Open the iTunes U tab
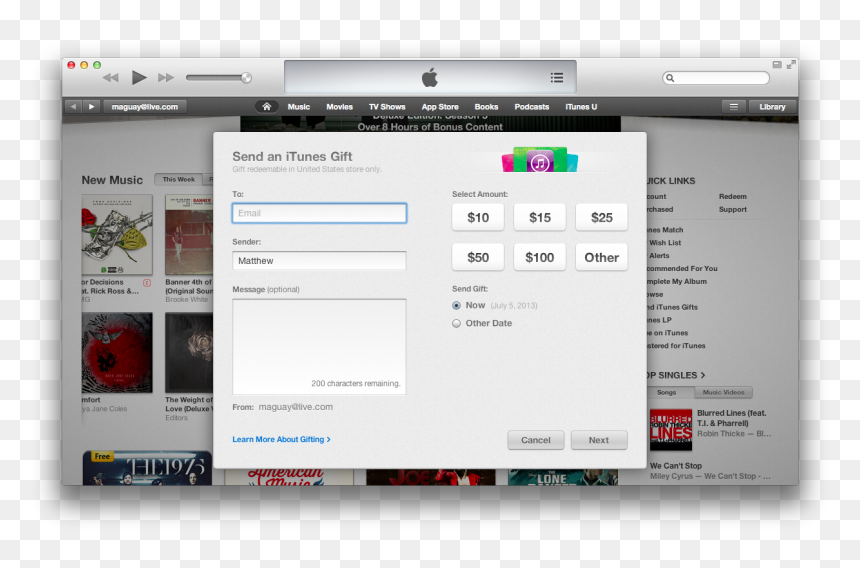Viewport: 860px width, 568px height. 581,106
